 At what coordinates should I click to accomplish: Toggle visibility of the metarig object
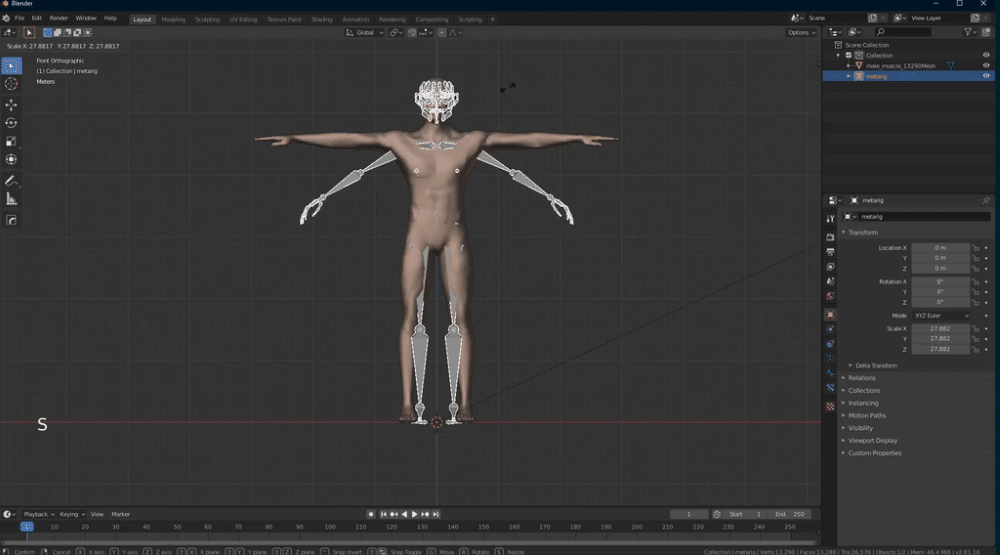986,76
